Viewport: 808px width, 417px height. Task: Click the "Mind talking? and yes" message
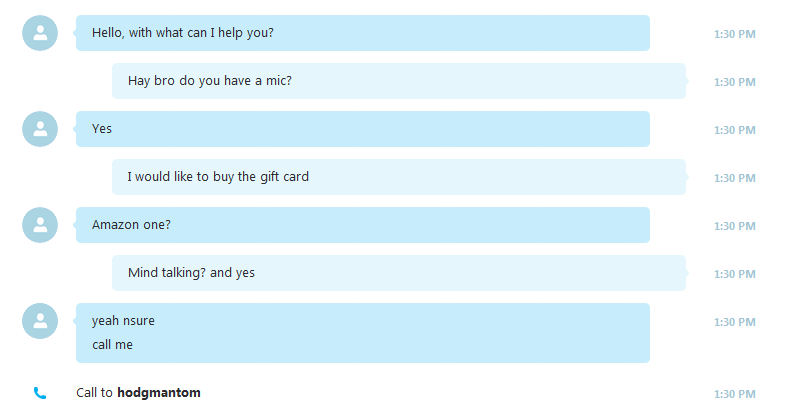[x=399, y=273]
